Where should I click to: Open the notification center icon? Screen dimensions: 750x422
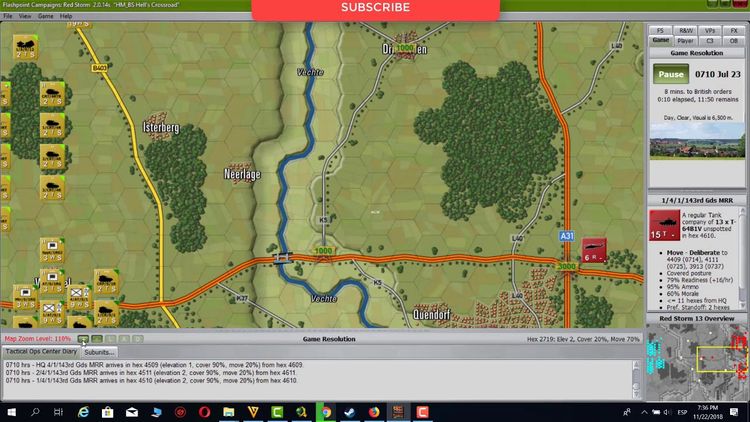(x=734, y=412)
